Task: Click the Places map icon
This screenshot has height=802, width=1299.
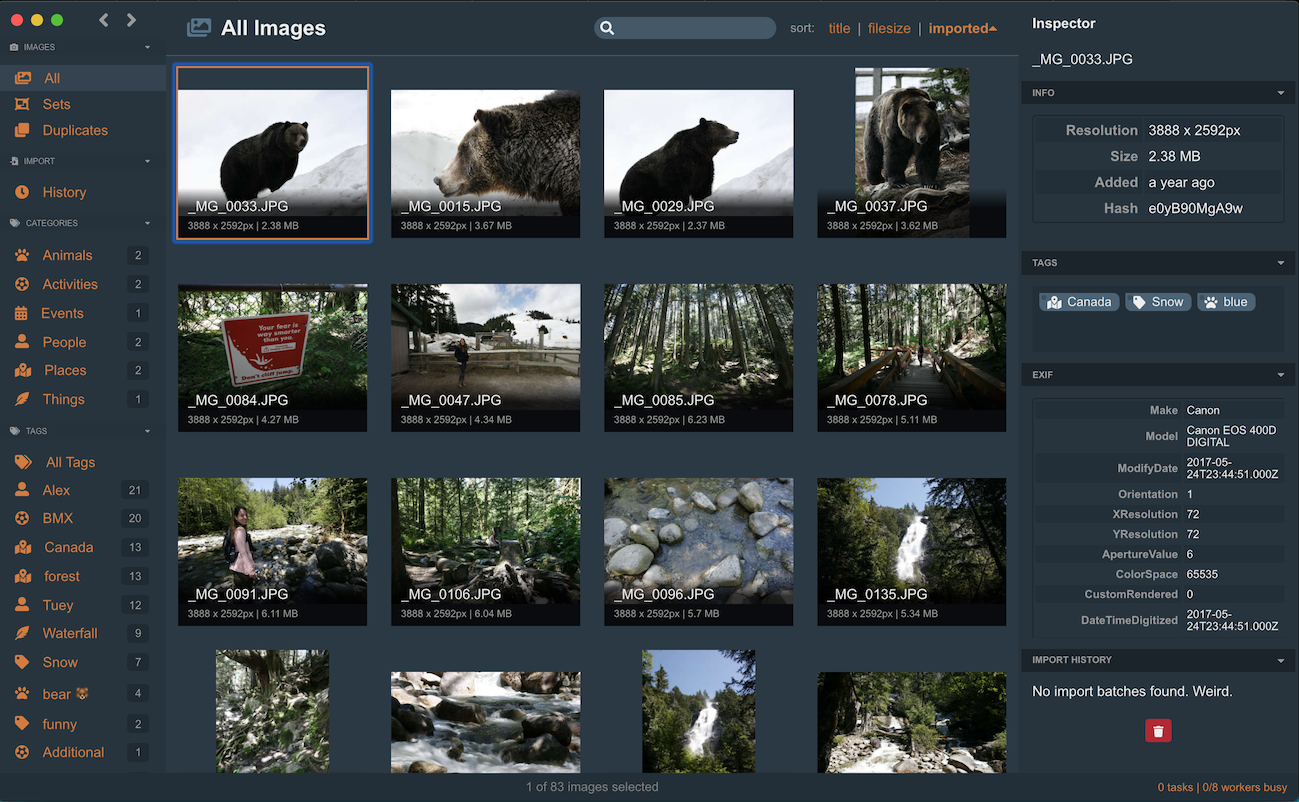Action: [23, 370]
